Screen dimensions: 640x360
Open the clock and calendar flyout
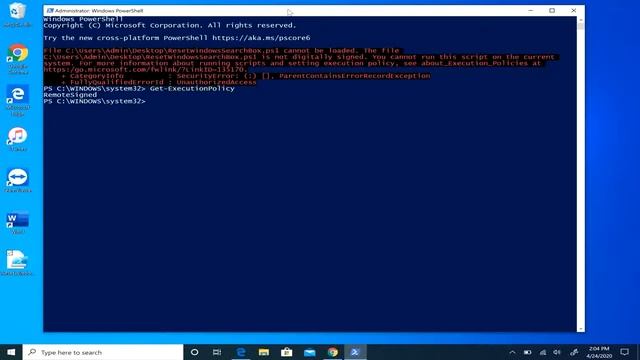point(598,352)
